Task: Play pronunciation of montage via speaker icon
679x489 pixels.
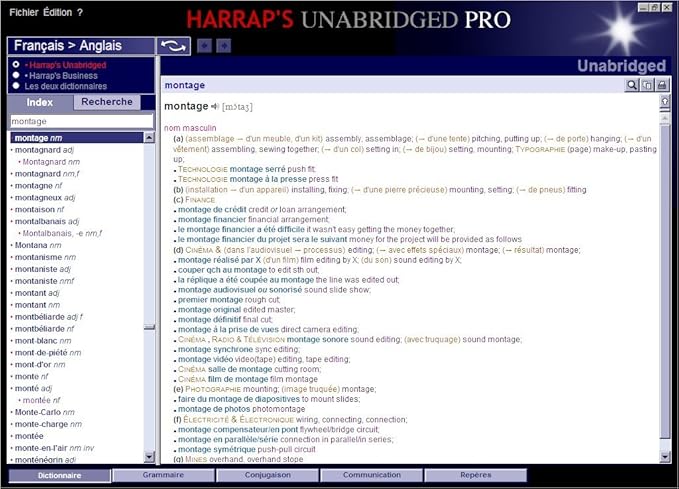Action: click(x=215, y=106)
